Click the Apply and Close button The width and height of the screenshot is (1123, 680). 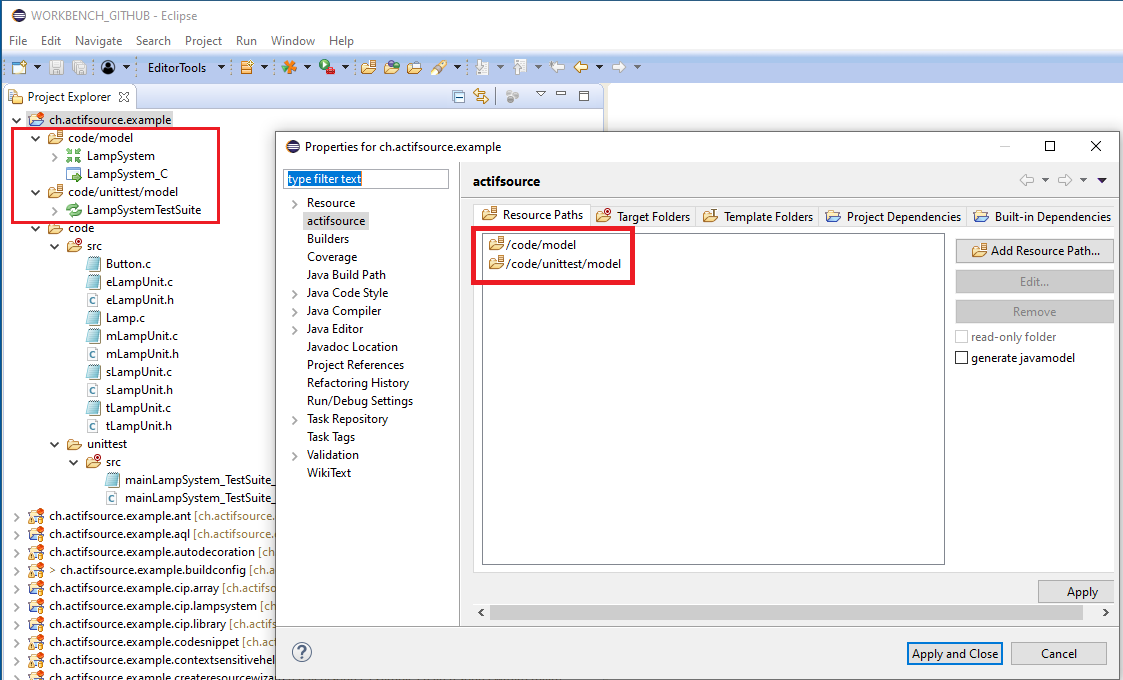954,653
